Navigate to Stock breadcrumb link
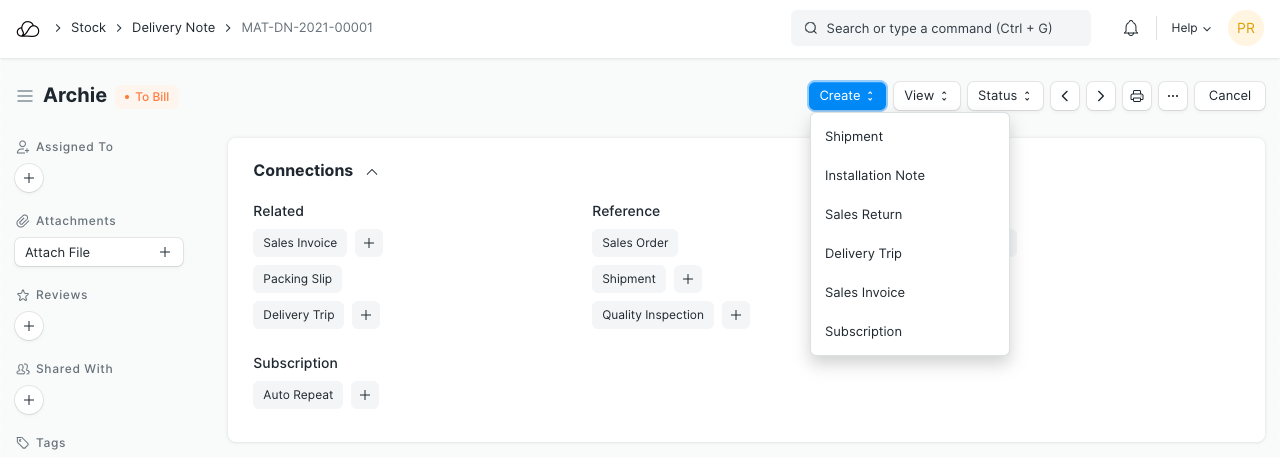The height and width of the screenshot is (457, 1280). [x=88, y=28]
